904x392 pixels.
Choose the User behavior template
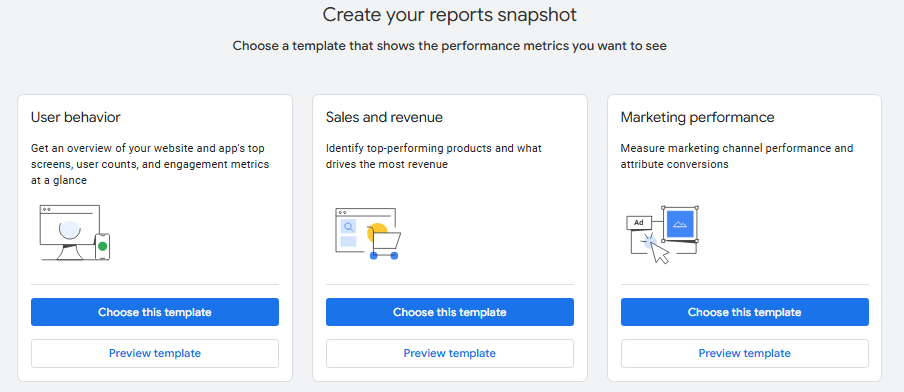pyautogui.click(x=155, y=312)
